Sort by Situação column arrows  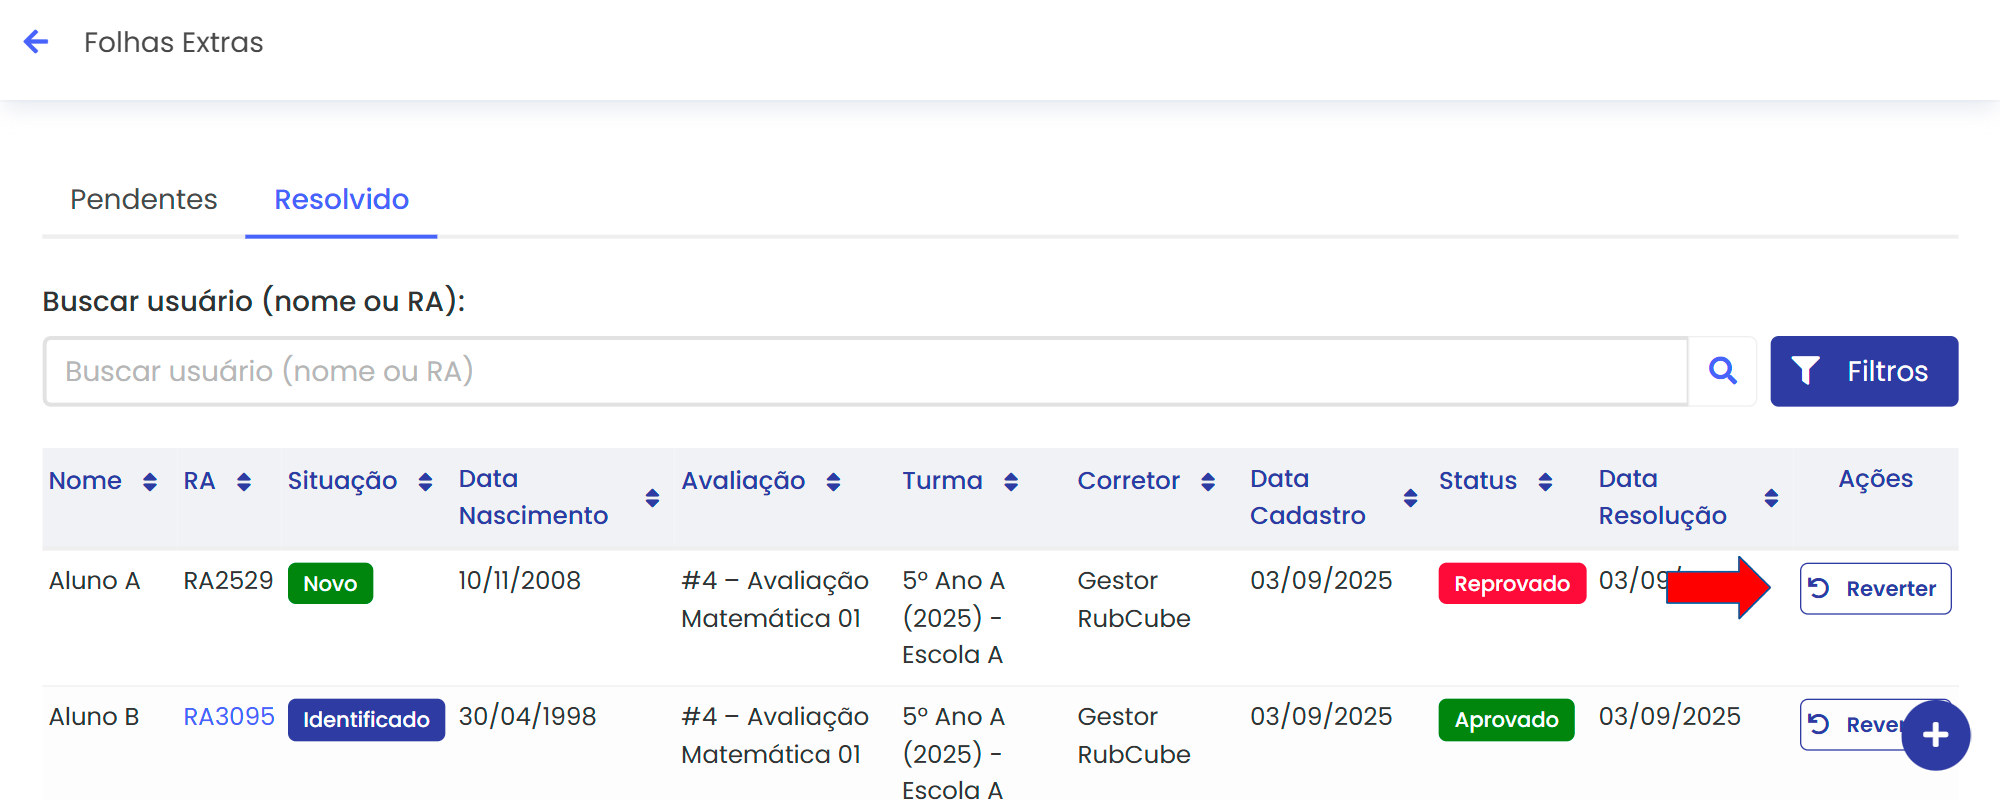point(425,482)
